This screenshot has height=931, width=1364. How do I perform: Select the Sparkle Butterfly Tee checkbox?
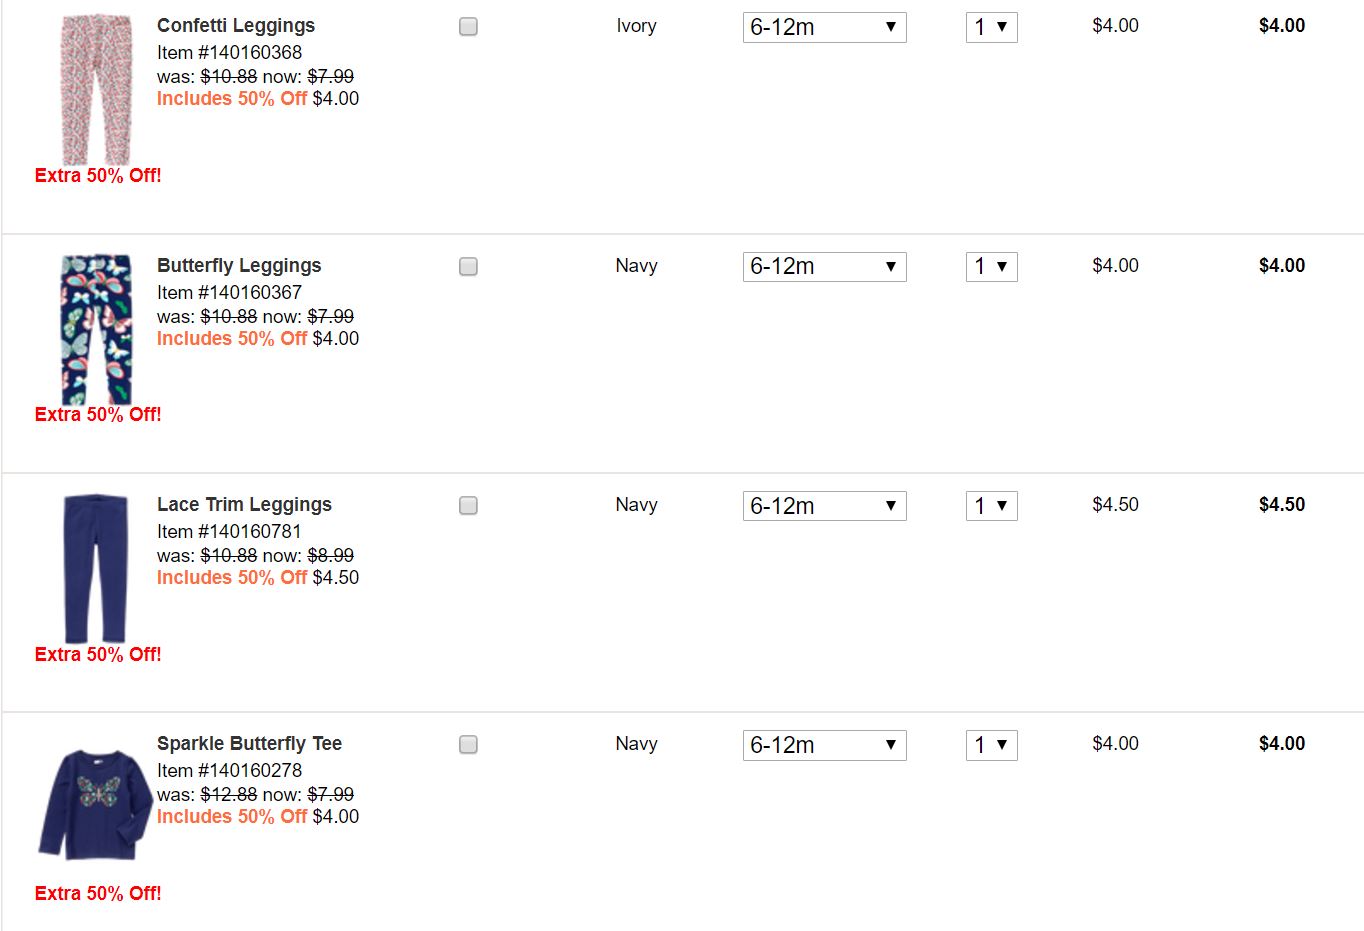click(x=468, y=745)
